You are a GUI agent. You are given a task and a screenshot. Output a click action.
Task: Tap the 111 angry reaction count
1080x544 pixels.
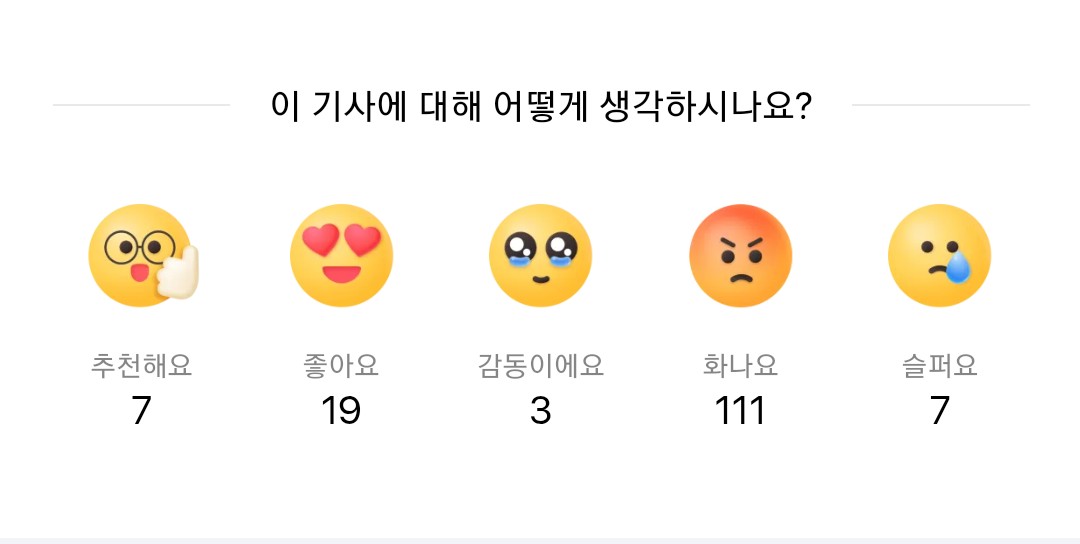(x=740, y=411)
